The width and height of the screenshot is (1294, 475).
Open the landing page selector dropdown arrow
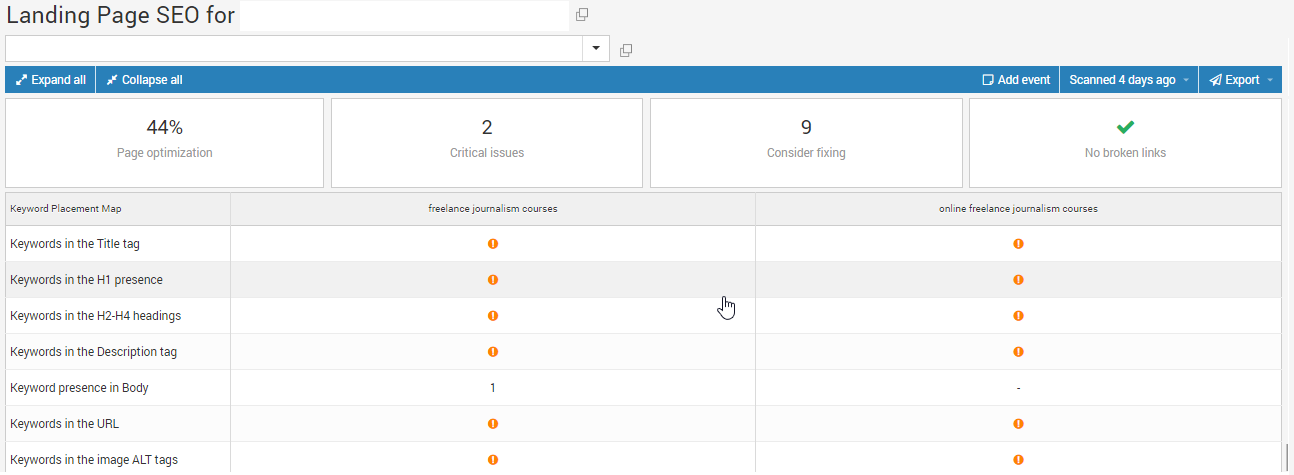pyautogui.click(x=596, y=48)
